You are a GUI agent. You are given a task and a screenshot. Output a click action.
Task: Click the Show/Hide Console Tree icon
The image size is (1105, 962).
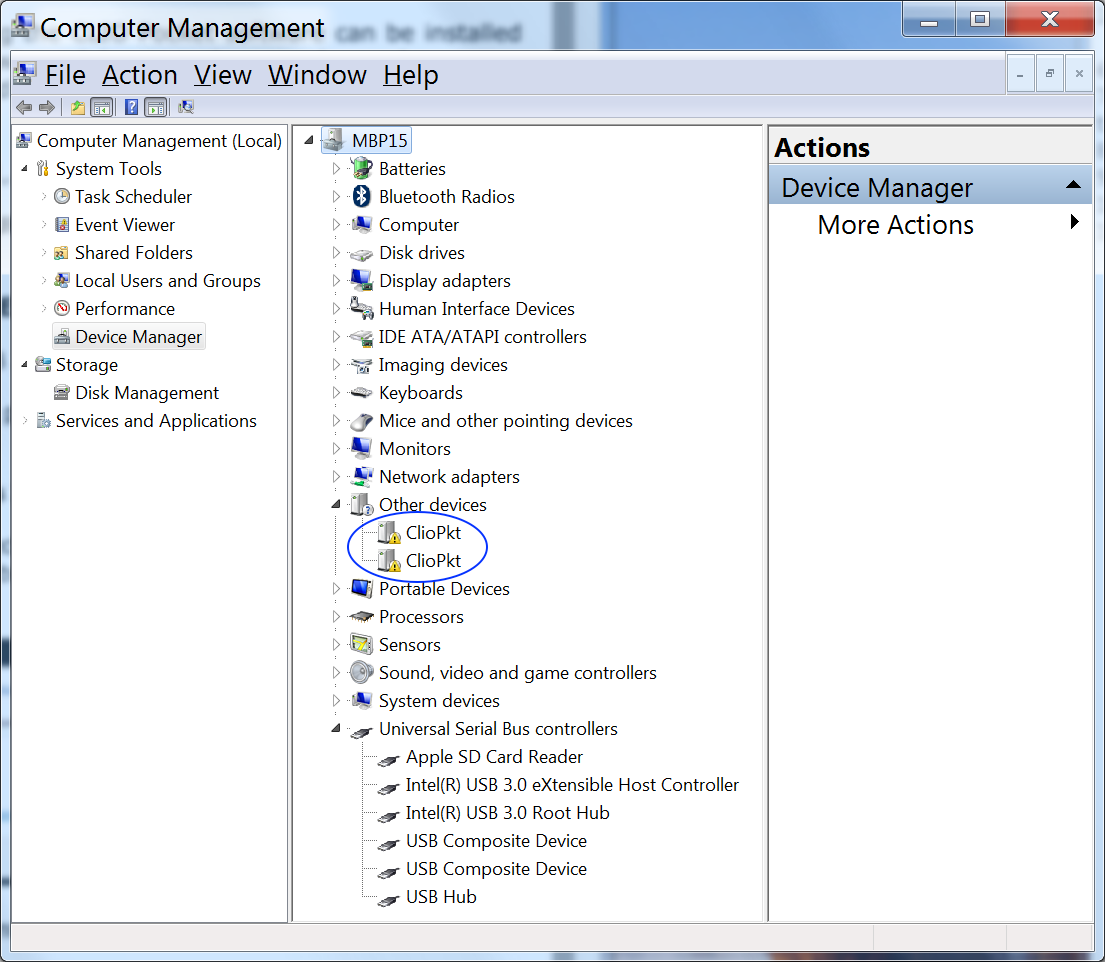[x=102, y=107]
